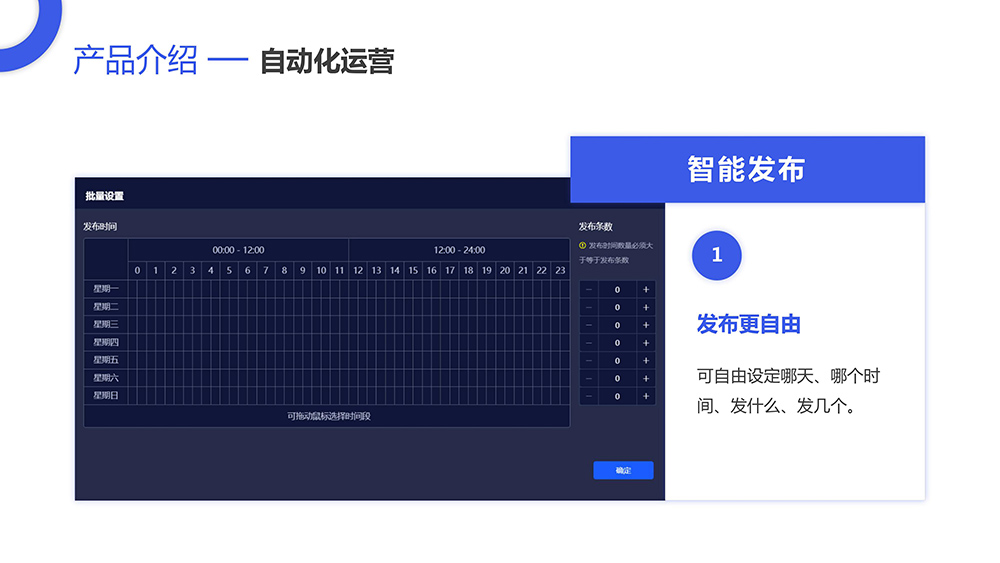Click the numbered circle badge 1

tap(716, 255)
